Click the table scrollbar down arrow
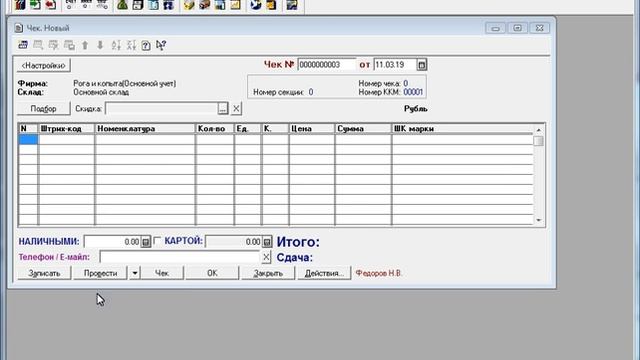 pos(539,220)
